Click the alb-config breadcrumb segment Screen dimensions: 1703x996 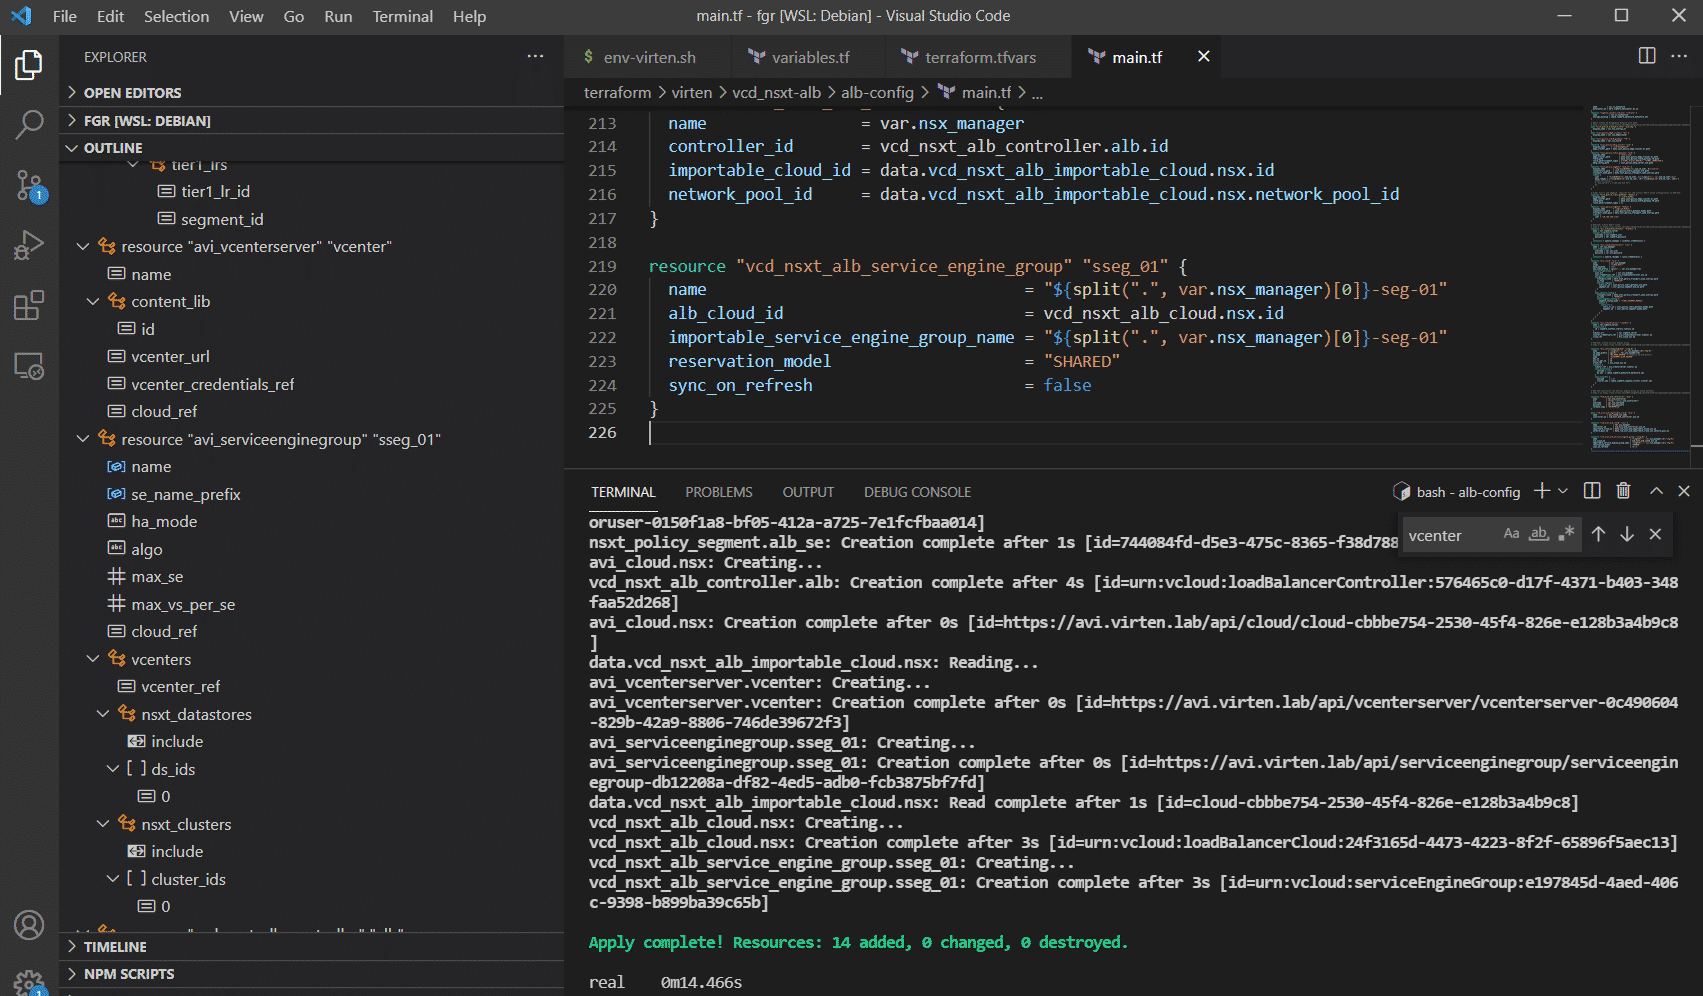coord(877,92)
